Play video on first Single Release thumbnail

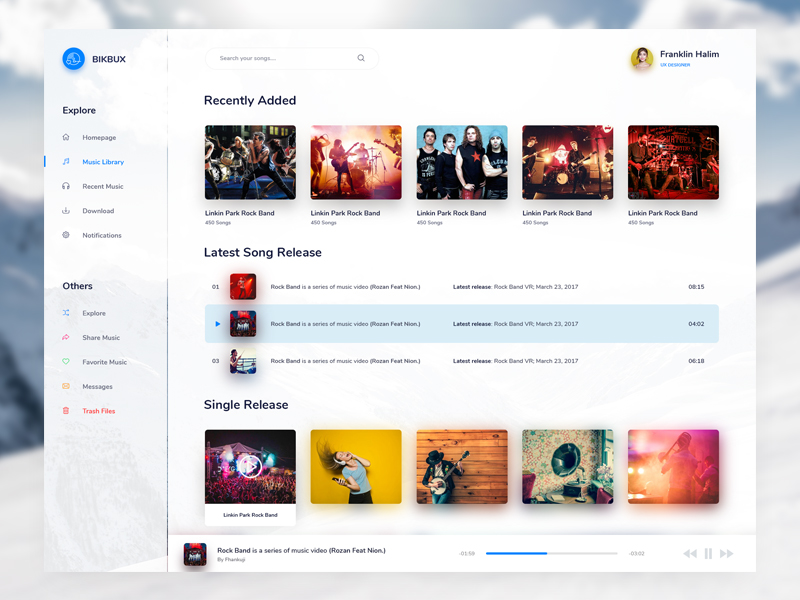tap(250, 465)
